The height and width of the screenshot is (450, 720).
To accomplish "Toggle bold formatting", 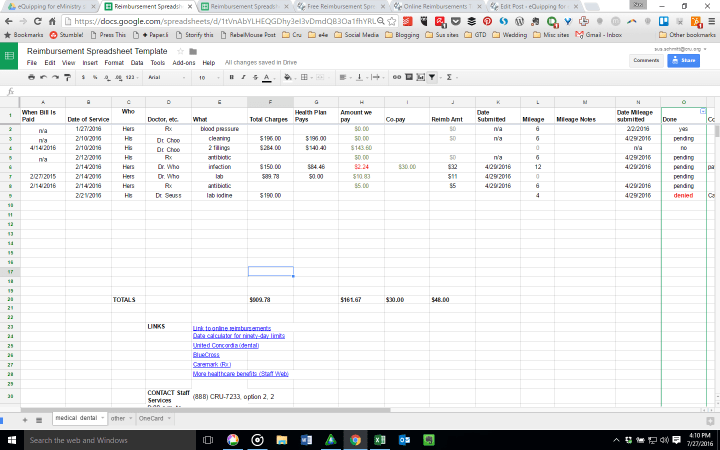I will [x=231, y=77].
